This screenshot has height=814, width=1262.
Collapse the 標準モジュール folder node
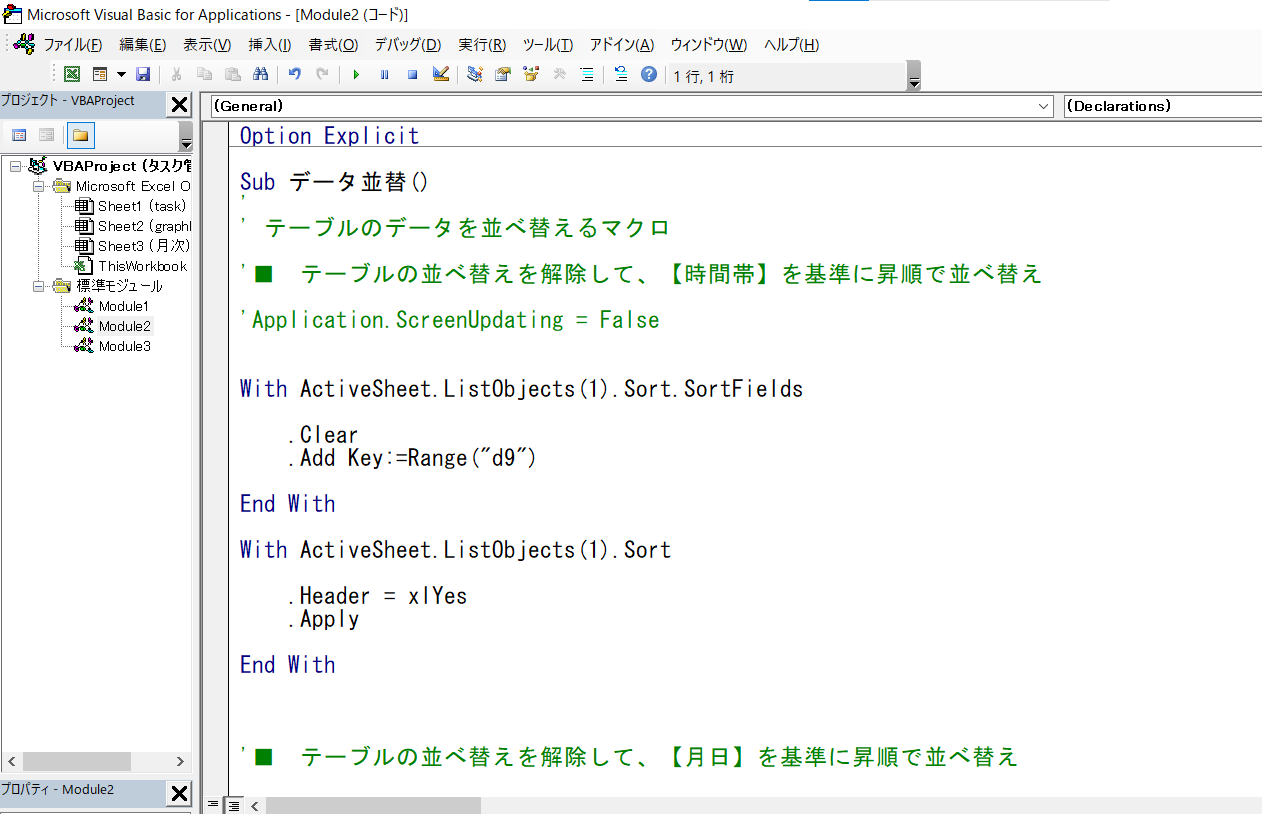pyautogui.click(x=39, y=286)
